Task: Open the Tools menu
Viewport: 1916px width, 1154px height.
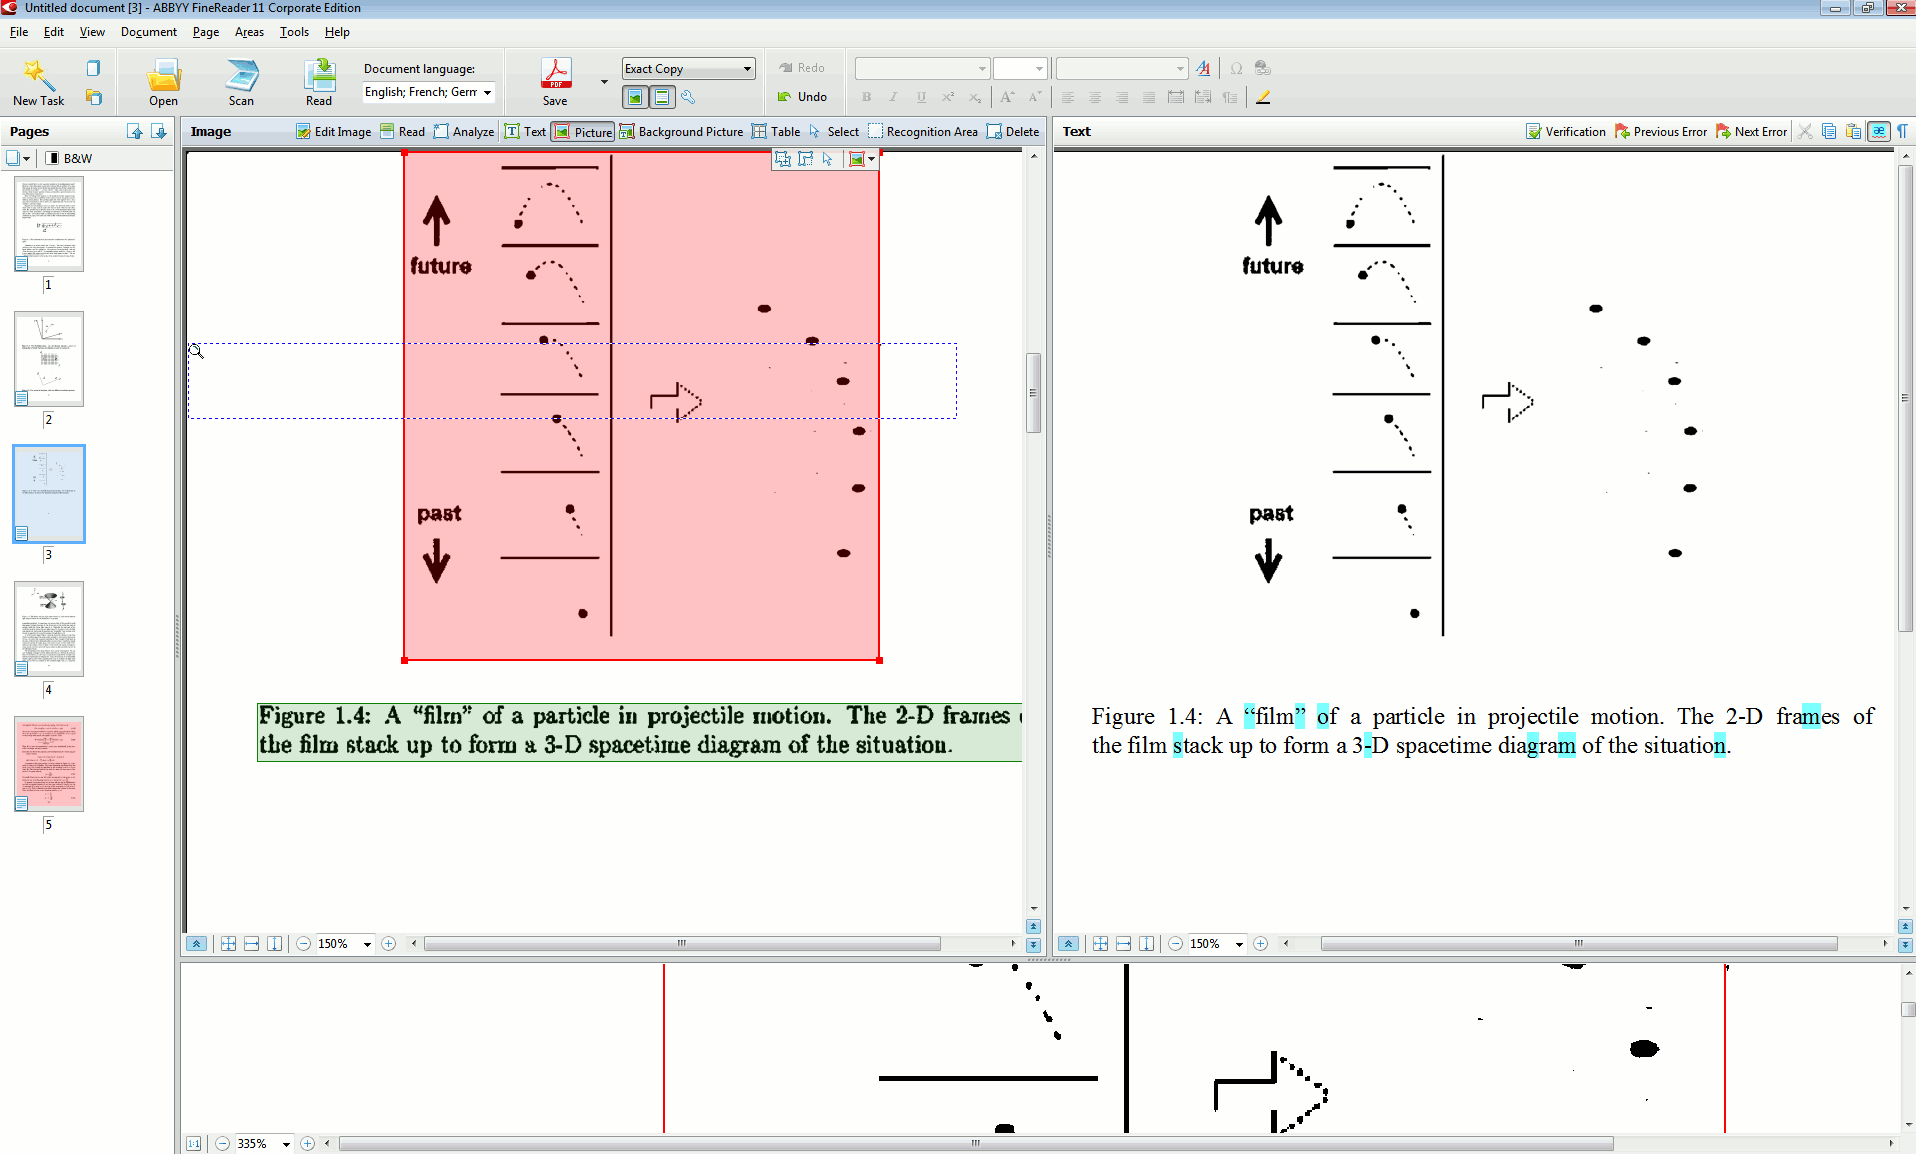Action: coord(294,32)
